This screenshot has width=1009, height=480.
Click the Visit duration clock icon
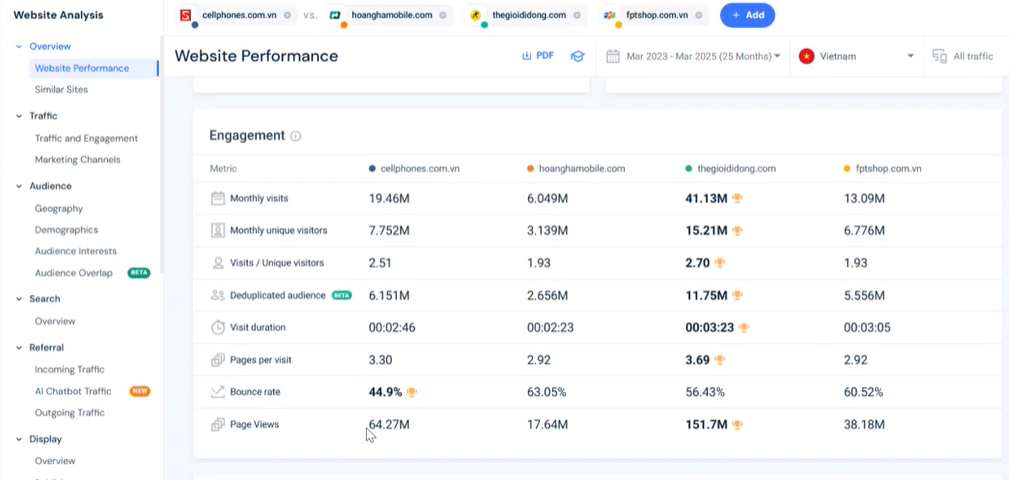[218, 328]
